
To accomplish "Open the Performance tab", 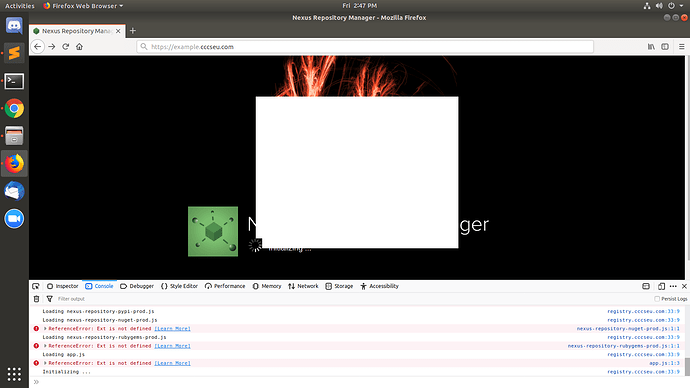I will (225, 286).
